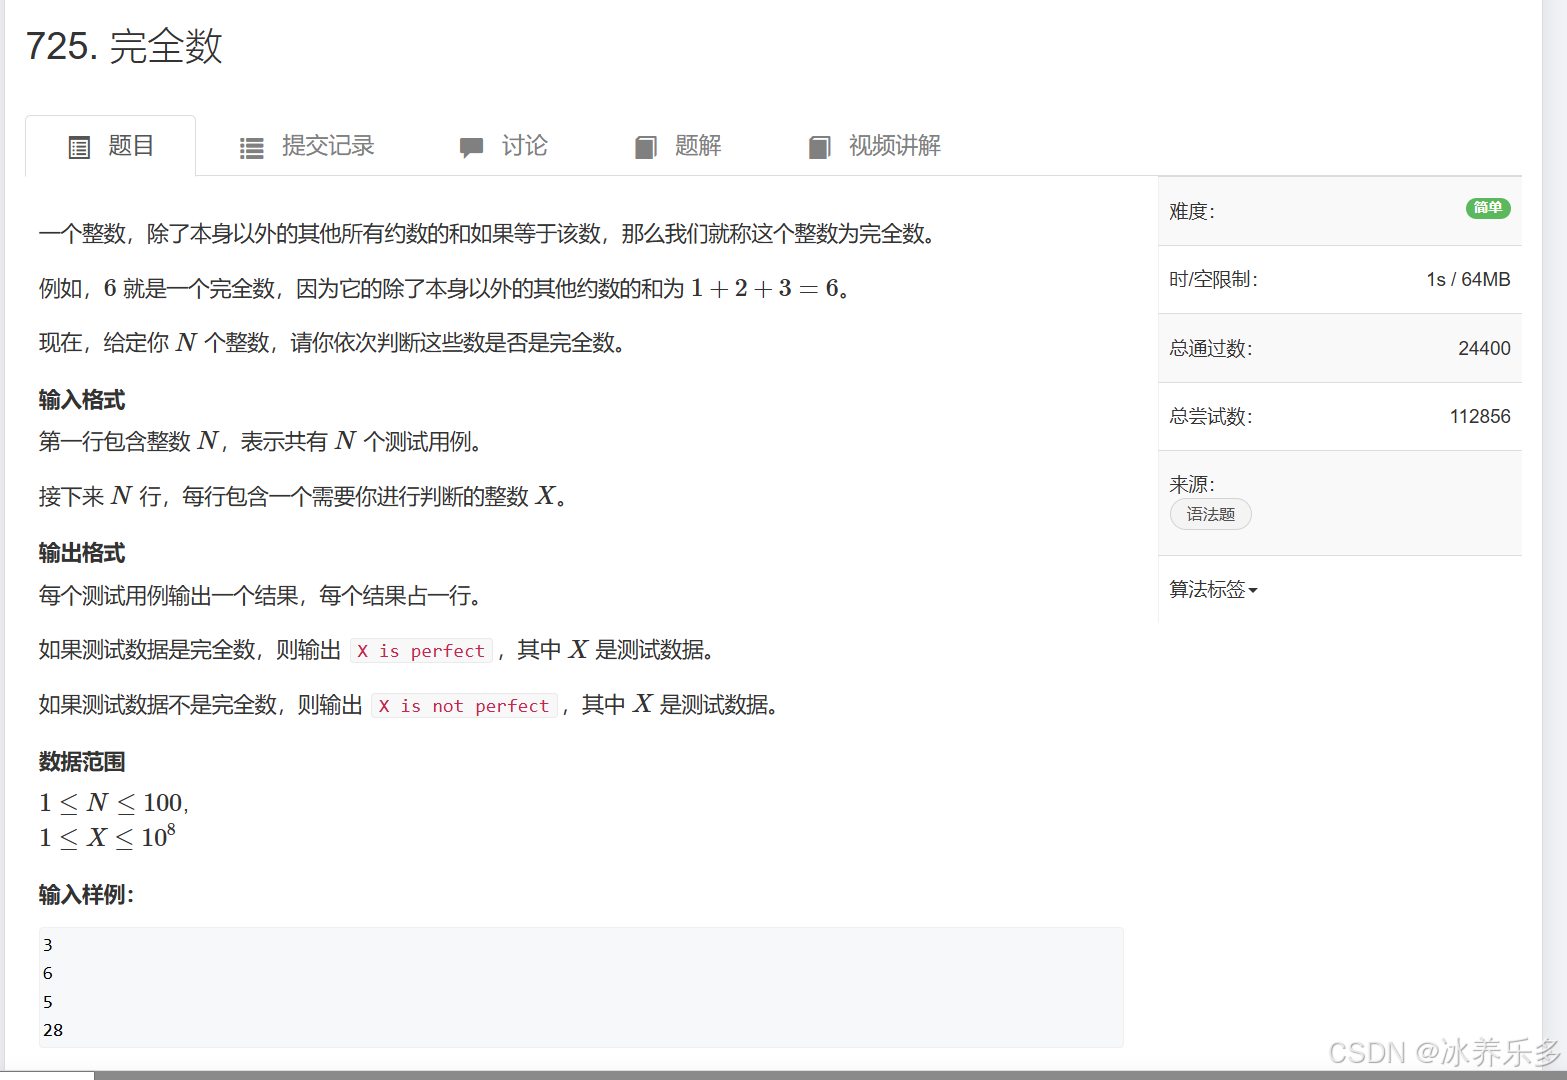The width and height of the screenshot is (1567, 1080).
Task: Click the list icon beside 提交记录
Action: [x=252, y=146]
